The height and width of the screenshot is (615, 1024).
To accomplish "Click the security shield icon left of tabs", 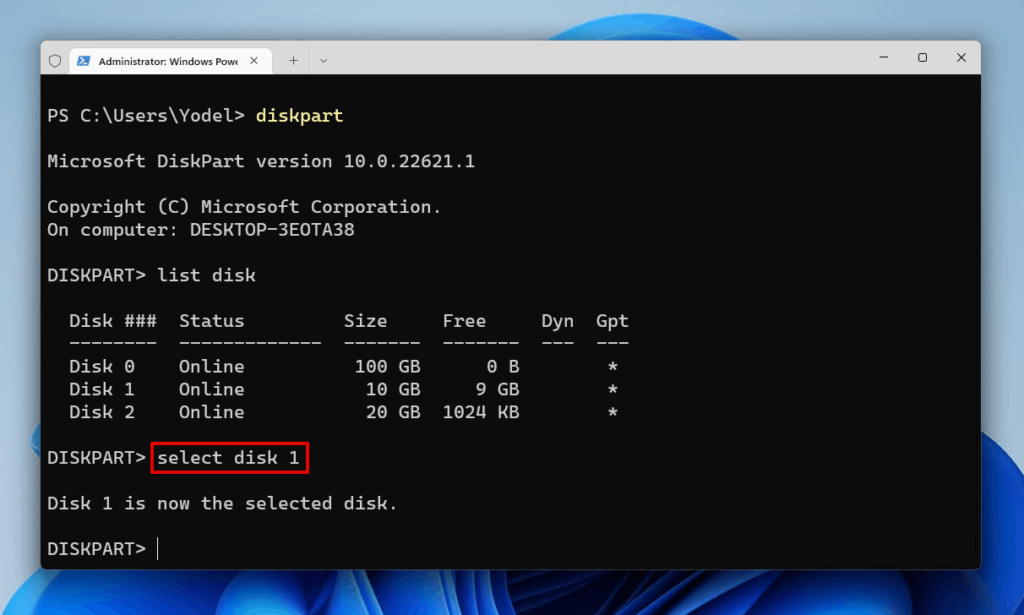I will click(55, 60).
